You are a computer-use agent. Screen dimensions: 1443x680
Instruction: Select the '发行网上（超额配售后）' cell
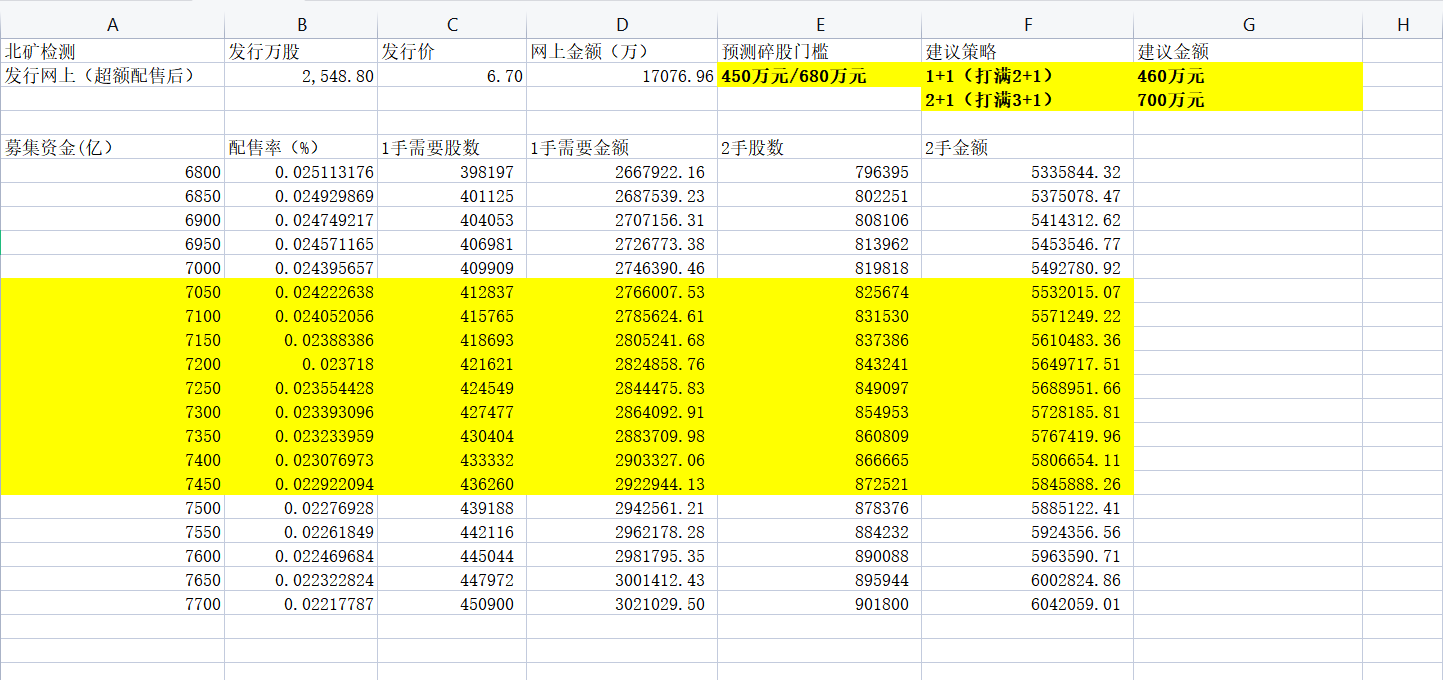coord(112,75)
